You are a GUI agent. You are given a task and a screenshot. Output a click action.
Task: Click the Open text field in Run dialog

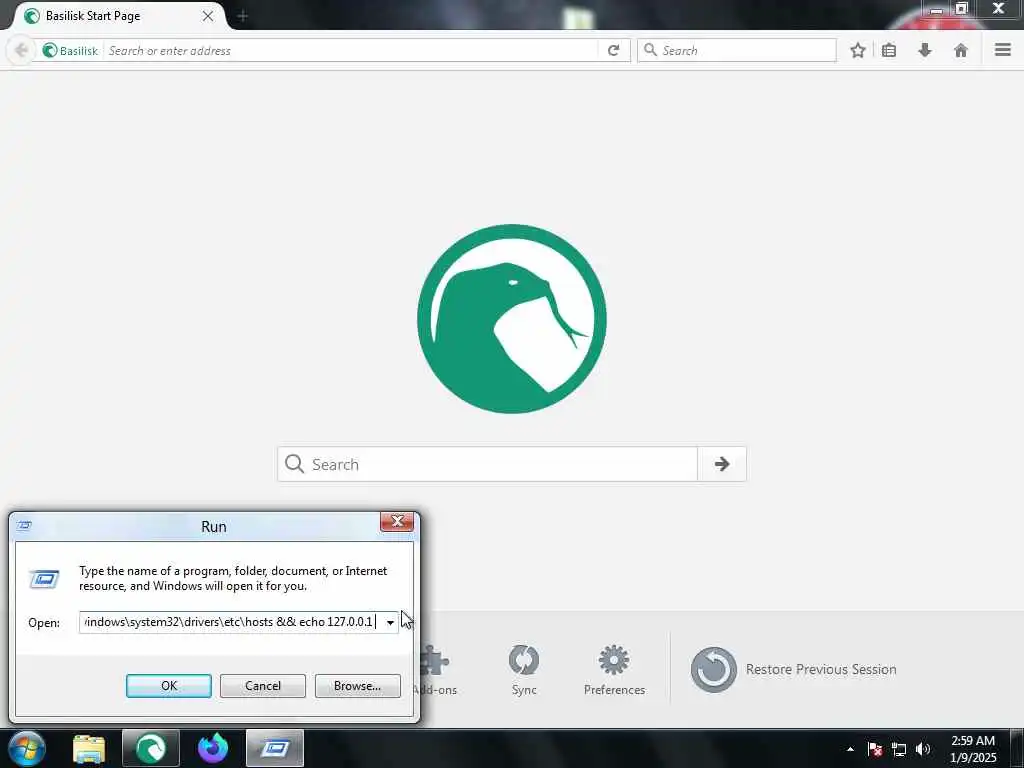[231, 622]
